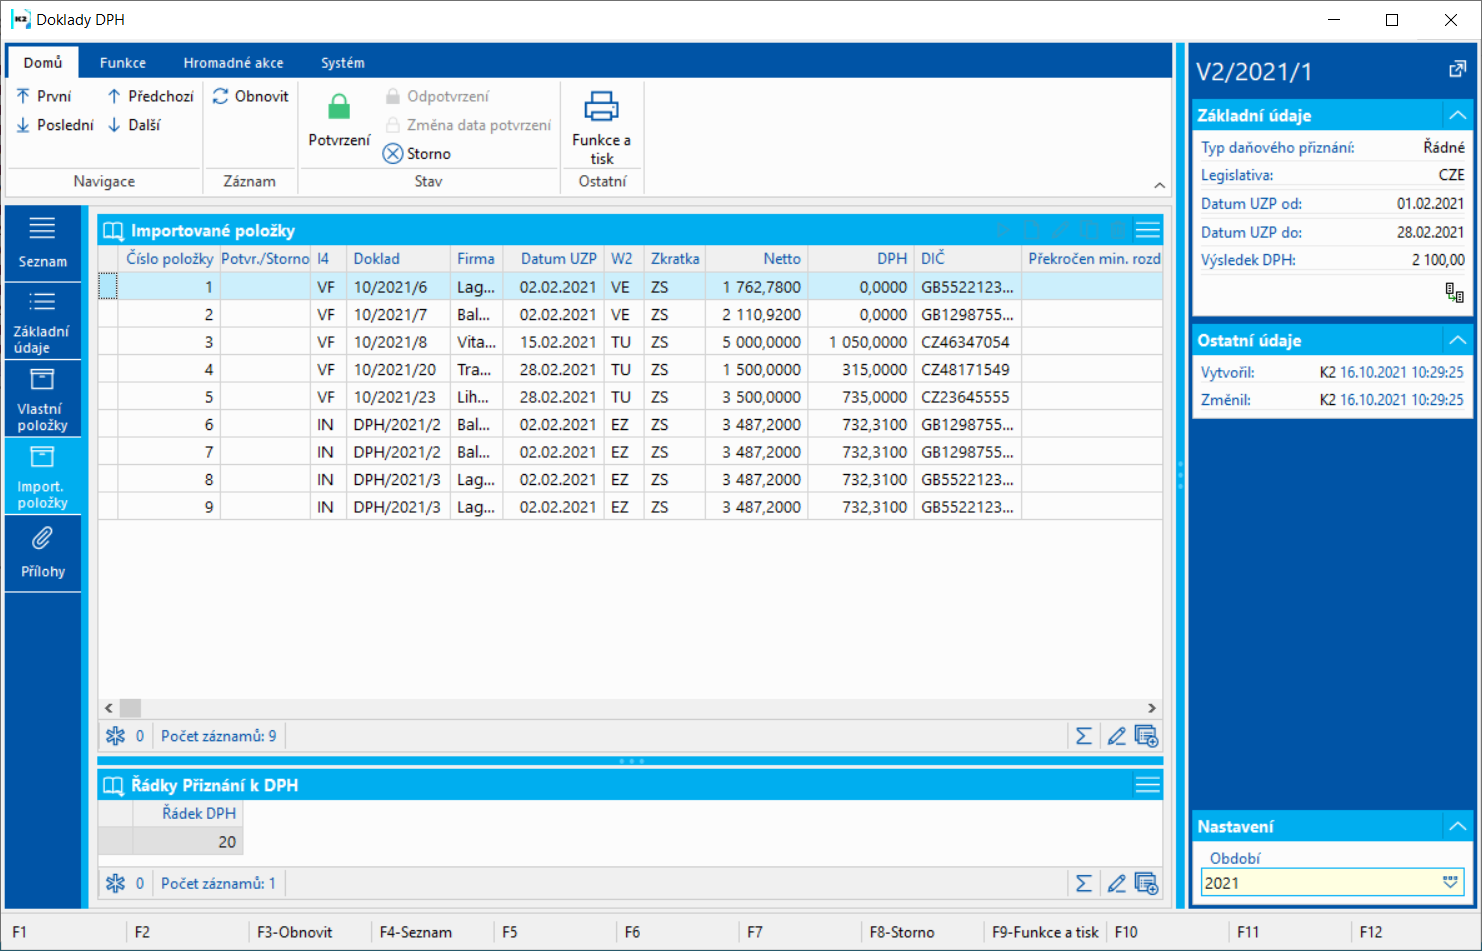Image resolution: width=1482 pixels, height=951 pixels.
Task: Click the DIČ cell CZ23645555
Action: pos(966,397)
